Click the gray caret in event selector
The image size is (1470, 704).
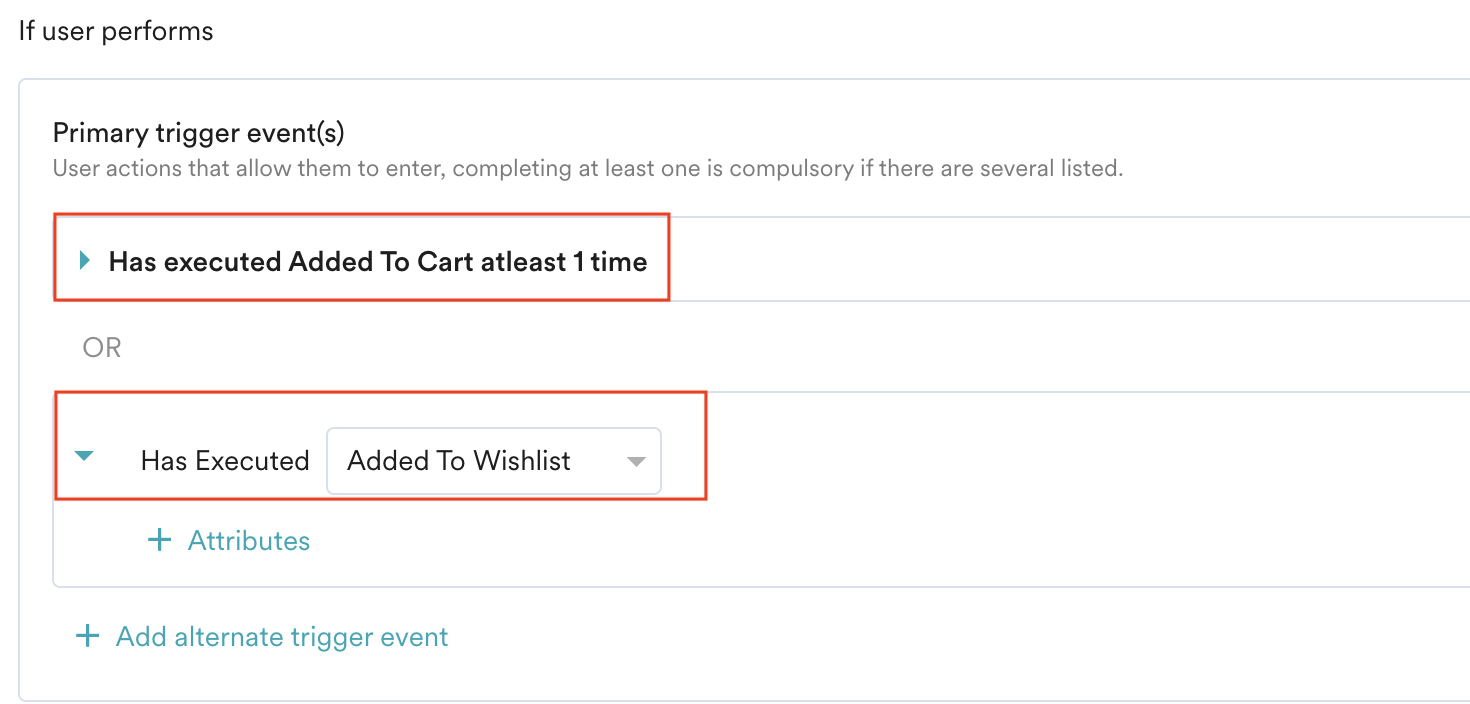click(x=636, y=461)
